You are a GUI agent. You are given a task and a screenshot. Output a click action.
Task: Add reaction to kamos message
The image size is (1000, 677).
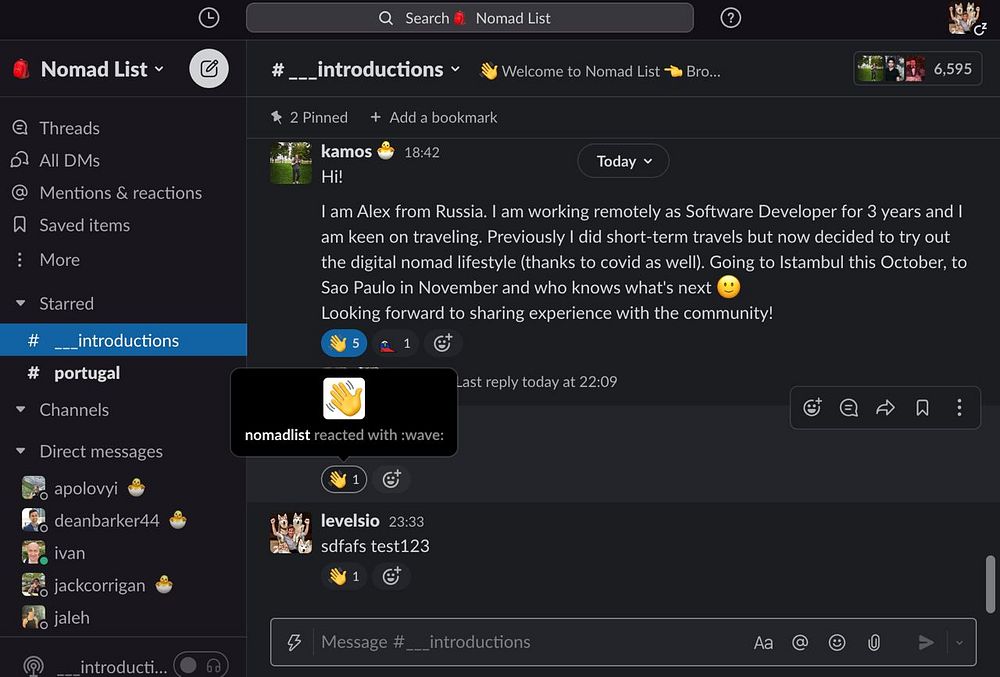(x=443, y=344)
